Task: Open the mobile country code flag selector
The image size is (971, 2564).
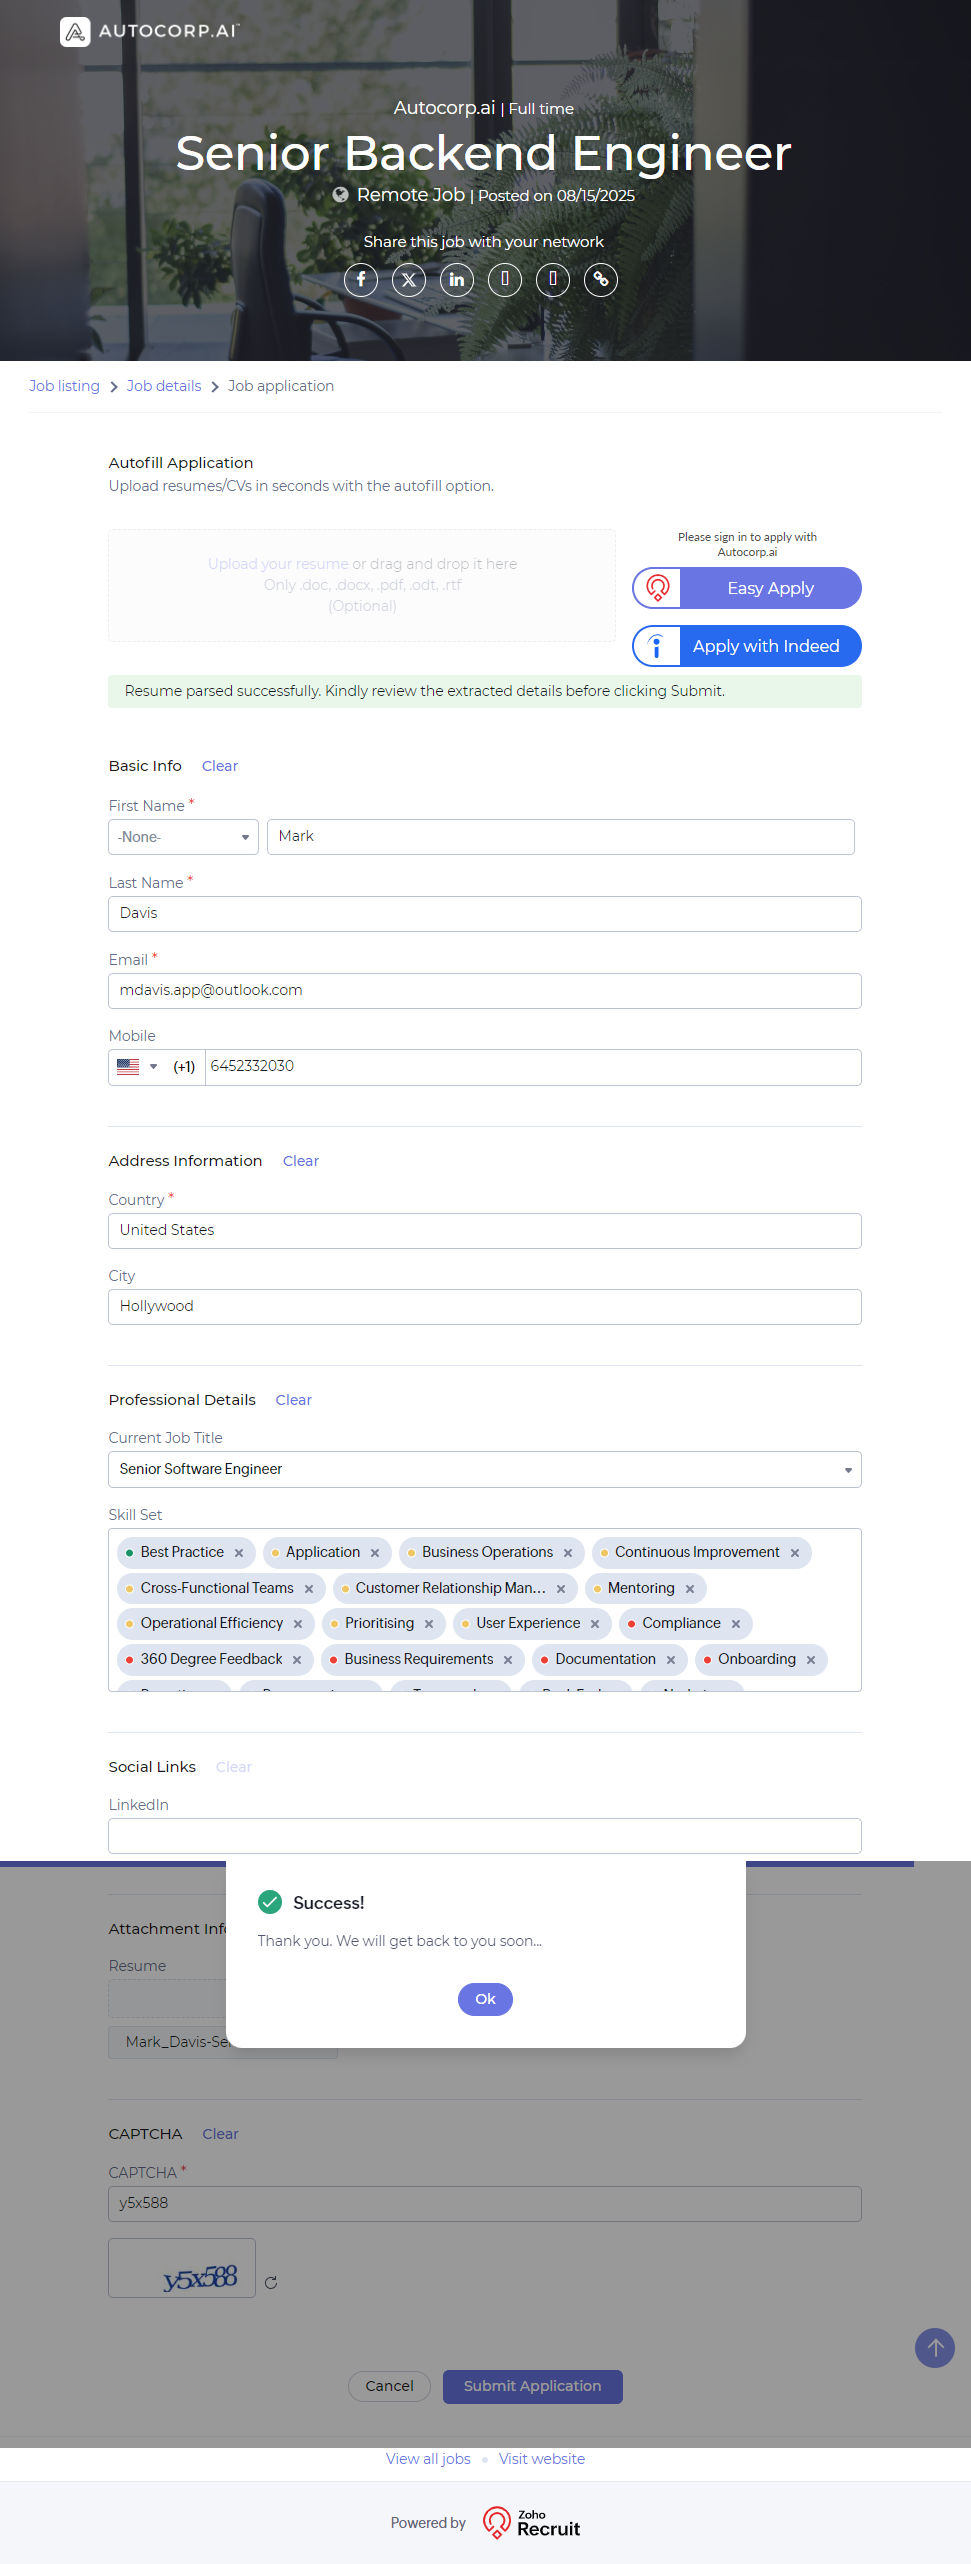Action: click(137, 1067)
